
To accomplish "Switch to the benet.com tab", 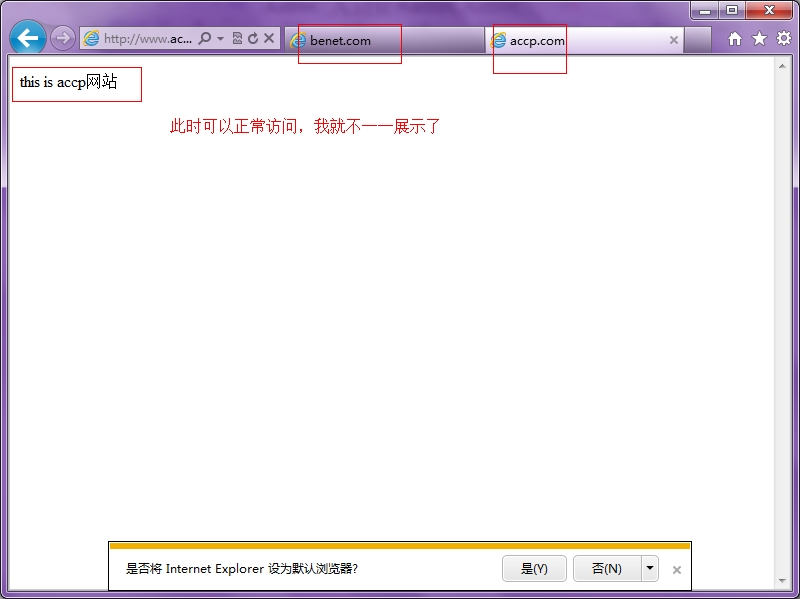I will tap(384, 40).
